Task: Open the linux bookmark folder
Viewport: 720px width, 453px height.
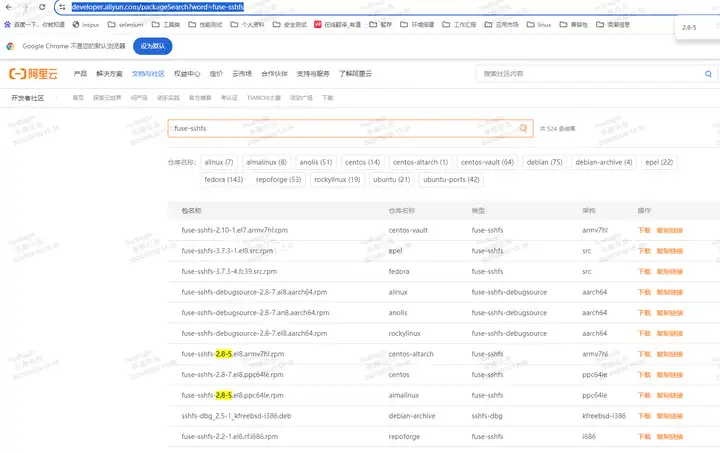Action: tap(539, 25)
